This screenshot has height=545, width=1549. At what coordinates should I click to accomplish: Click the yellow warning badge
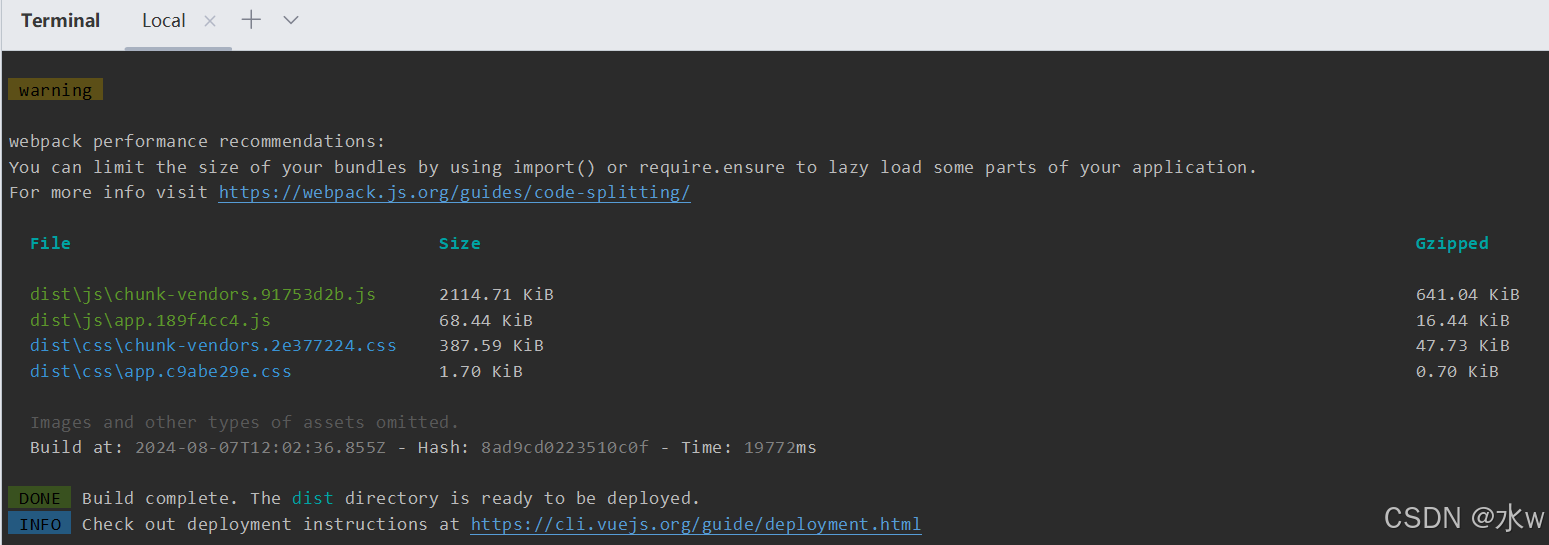click(55, 90)
